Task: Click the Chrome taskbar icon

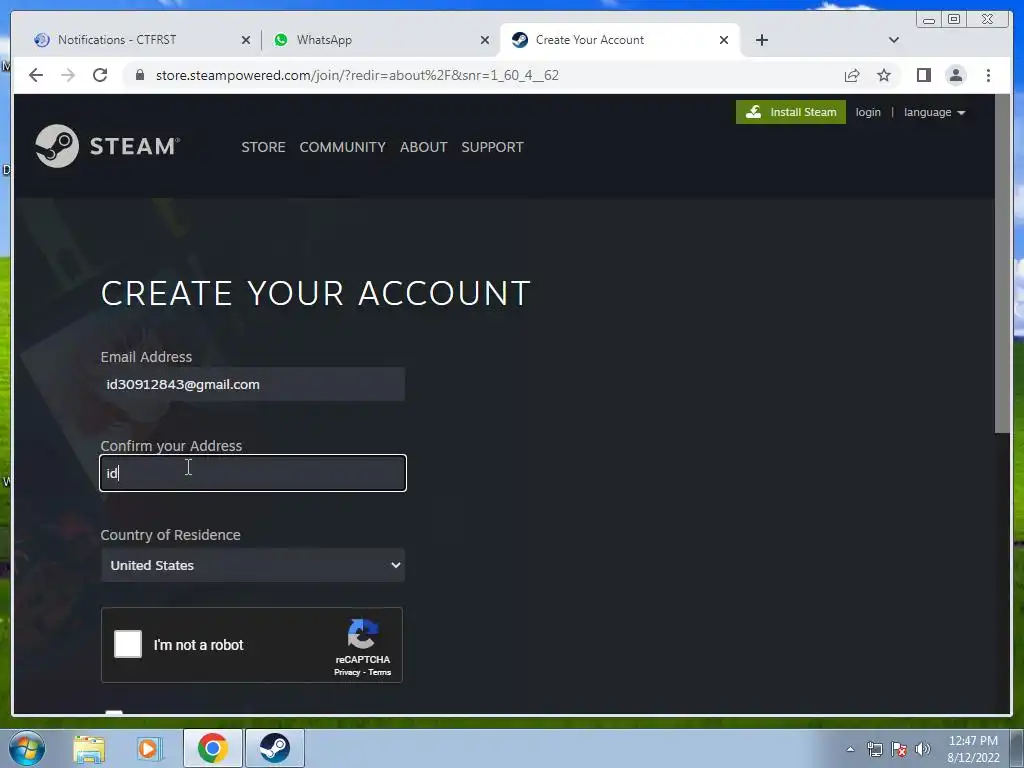Action: pos(212,748)
